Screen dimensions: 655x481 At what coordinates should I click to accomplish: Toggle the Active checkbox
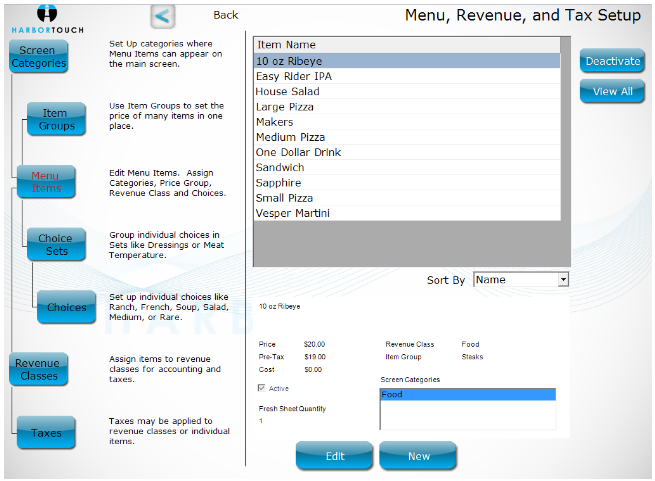pyautogui.click(x=263, y=388)
